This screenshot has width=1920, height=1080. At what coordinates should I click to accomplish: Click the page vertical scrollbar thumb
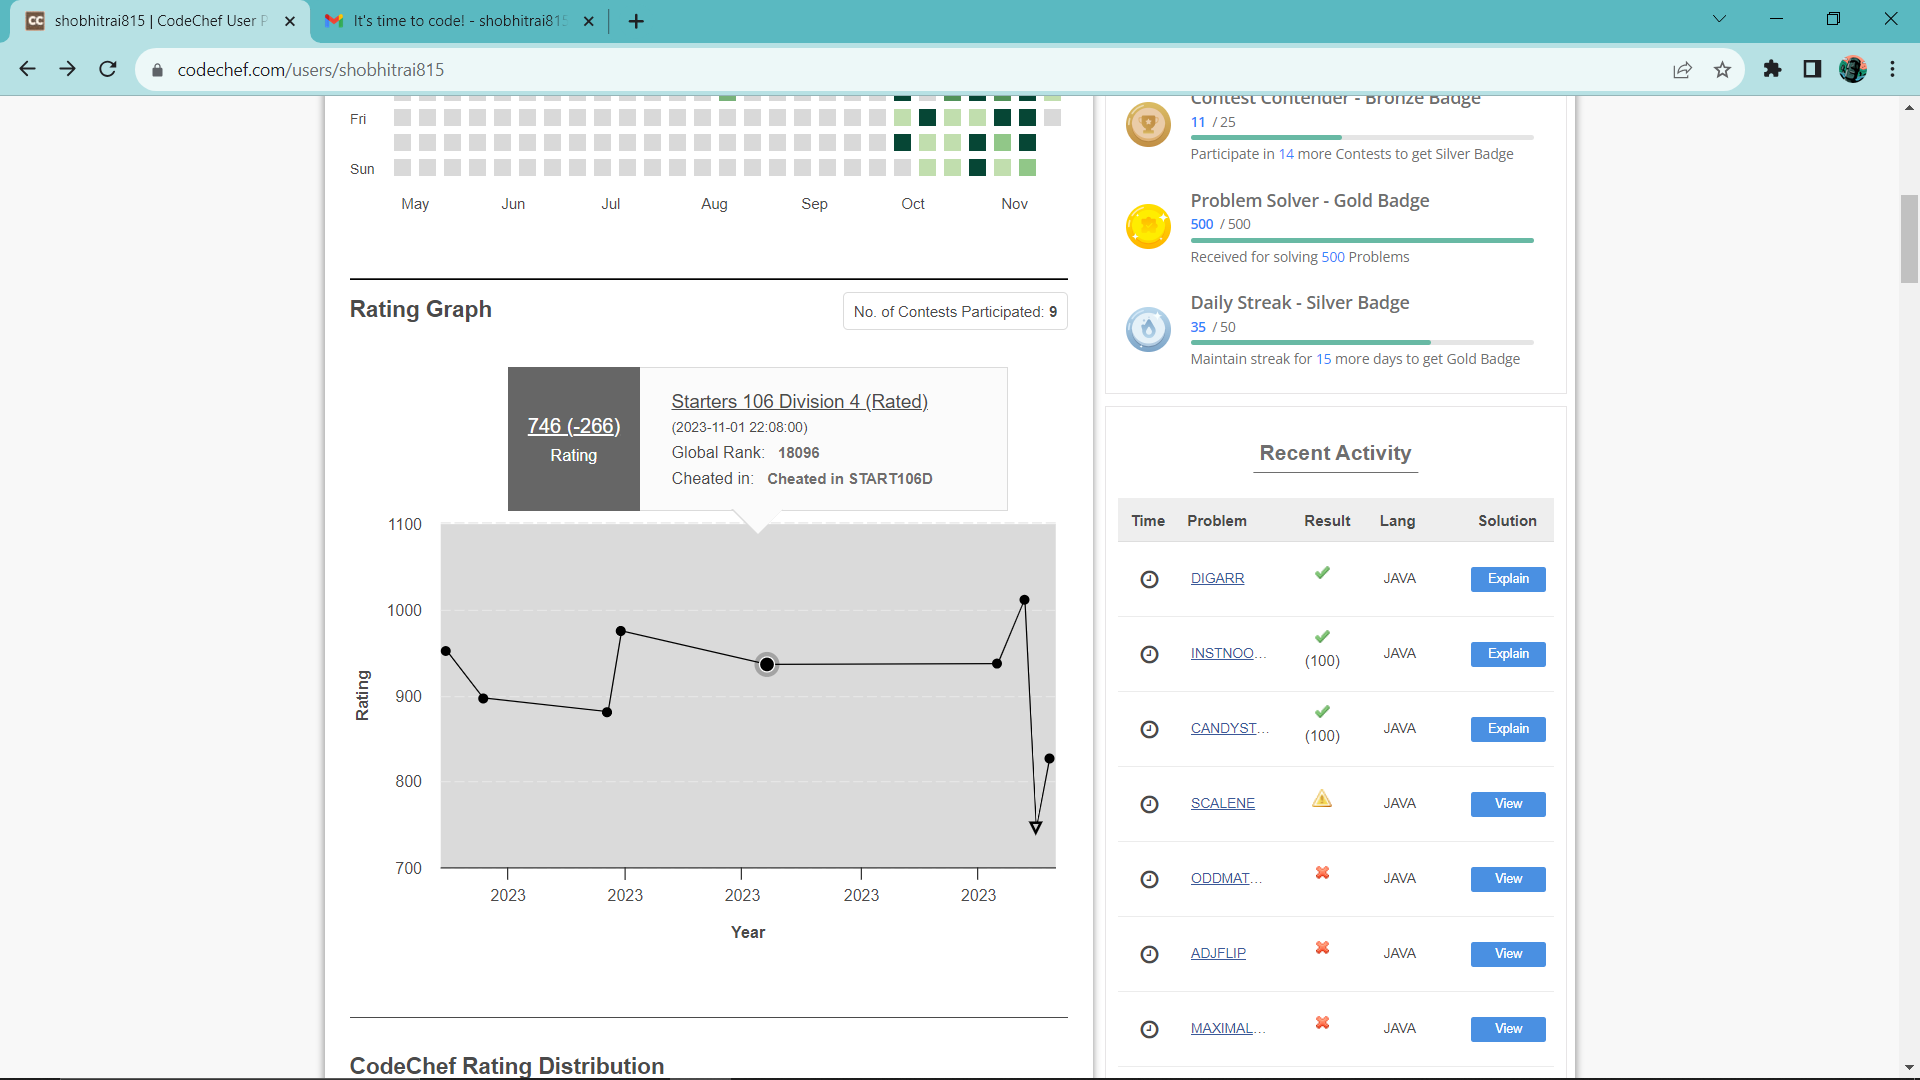point(1909,240)
